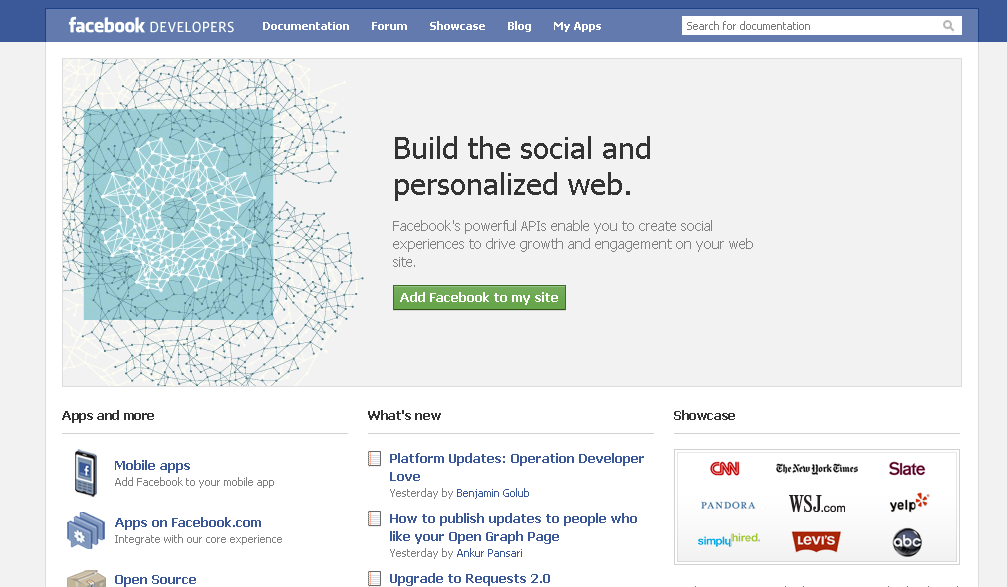1007x587 pixels.
Task: Click the Facebook Developers logo
Action: pyautogui.click(x=151, y=26)
